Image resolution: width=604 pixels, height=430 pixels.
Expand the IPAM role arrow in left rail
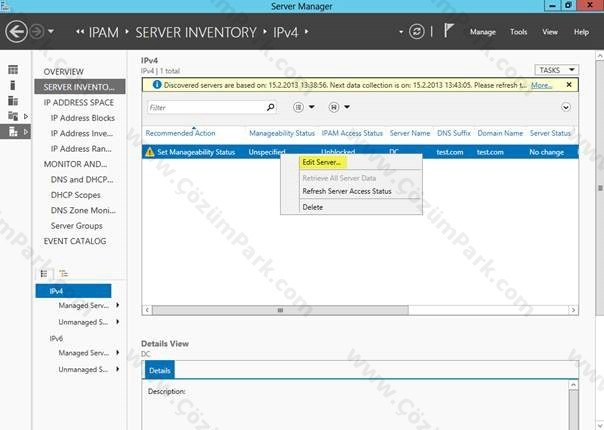26,132
